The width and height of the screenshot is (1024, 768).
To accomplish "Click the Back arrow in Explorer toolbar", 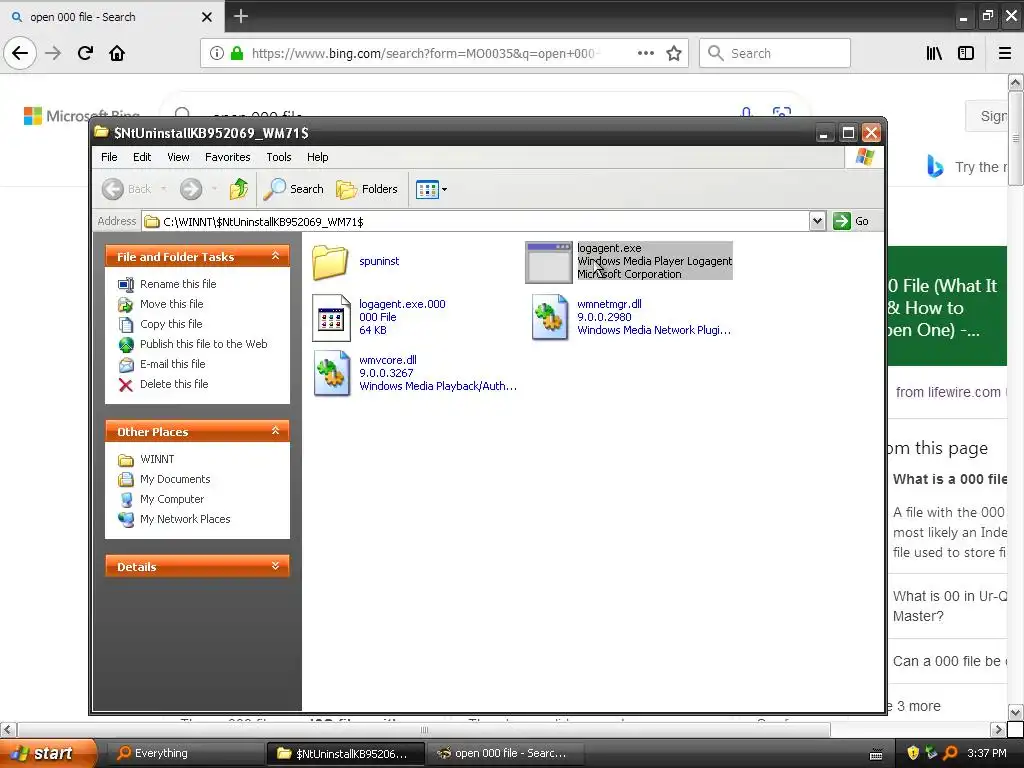I will 113,189.
